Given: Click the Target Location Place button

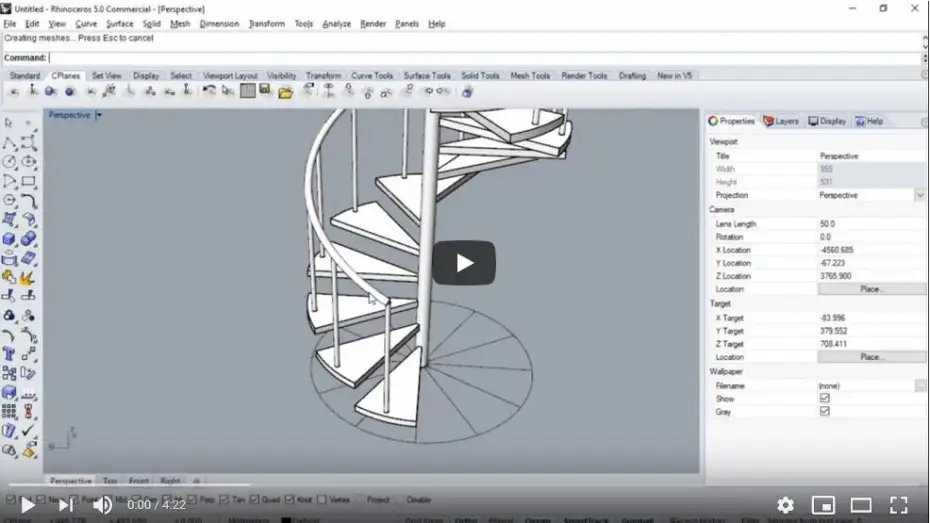Looking at the screenshot, I should (x=871, y=357).
